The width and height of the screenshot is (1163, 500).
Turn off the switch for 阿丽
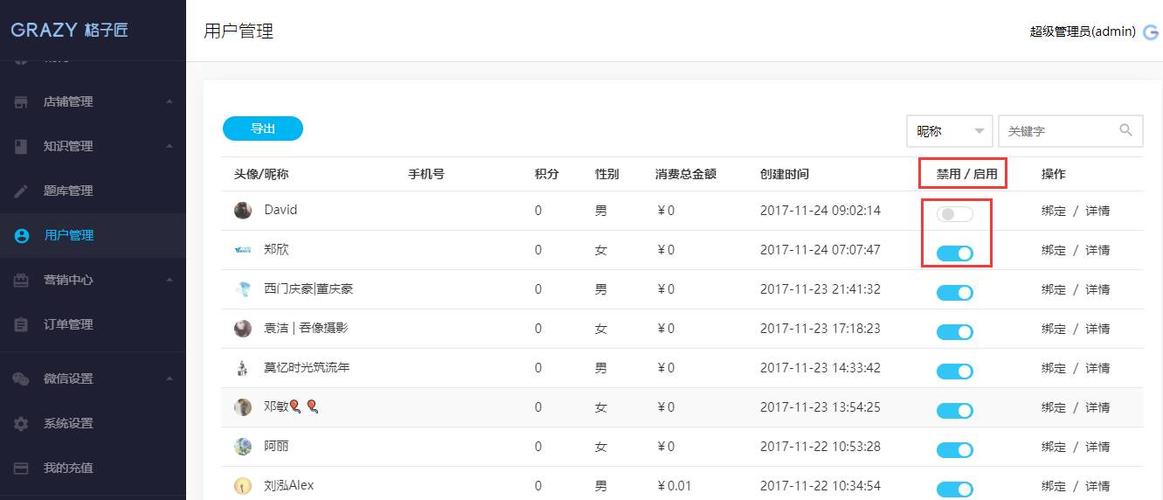click(x=954, y=450)
